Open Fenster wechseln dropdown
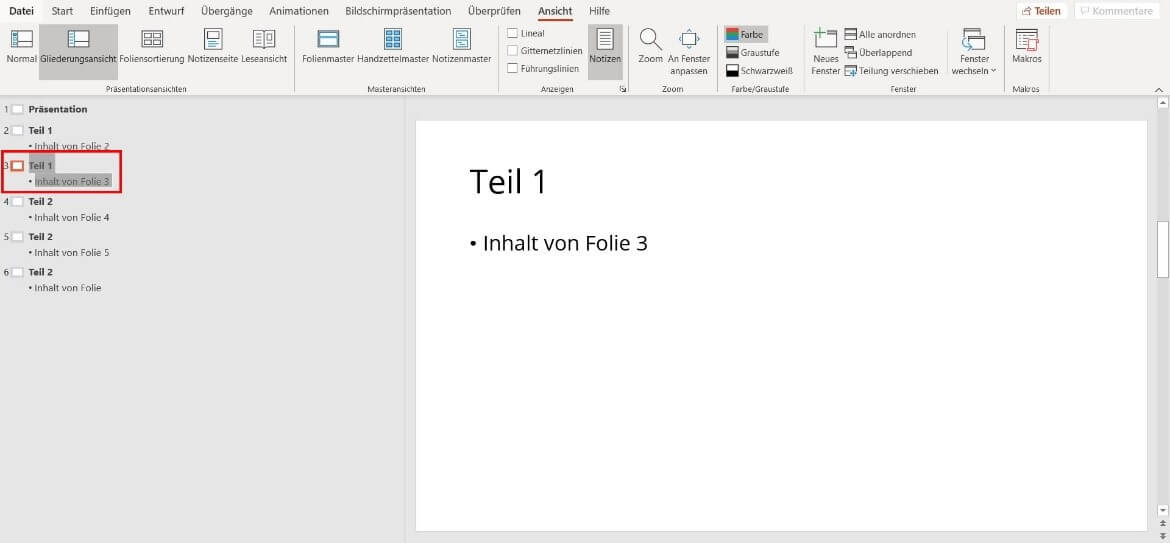Viewport: 1170px width, 543px height. 974,51
